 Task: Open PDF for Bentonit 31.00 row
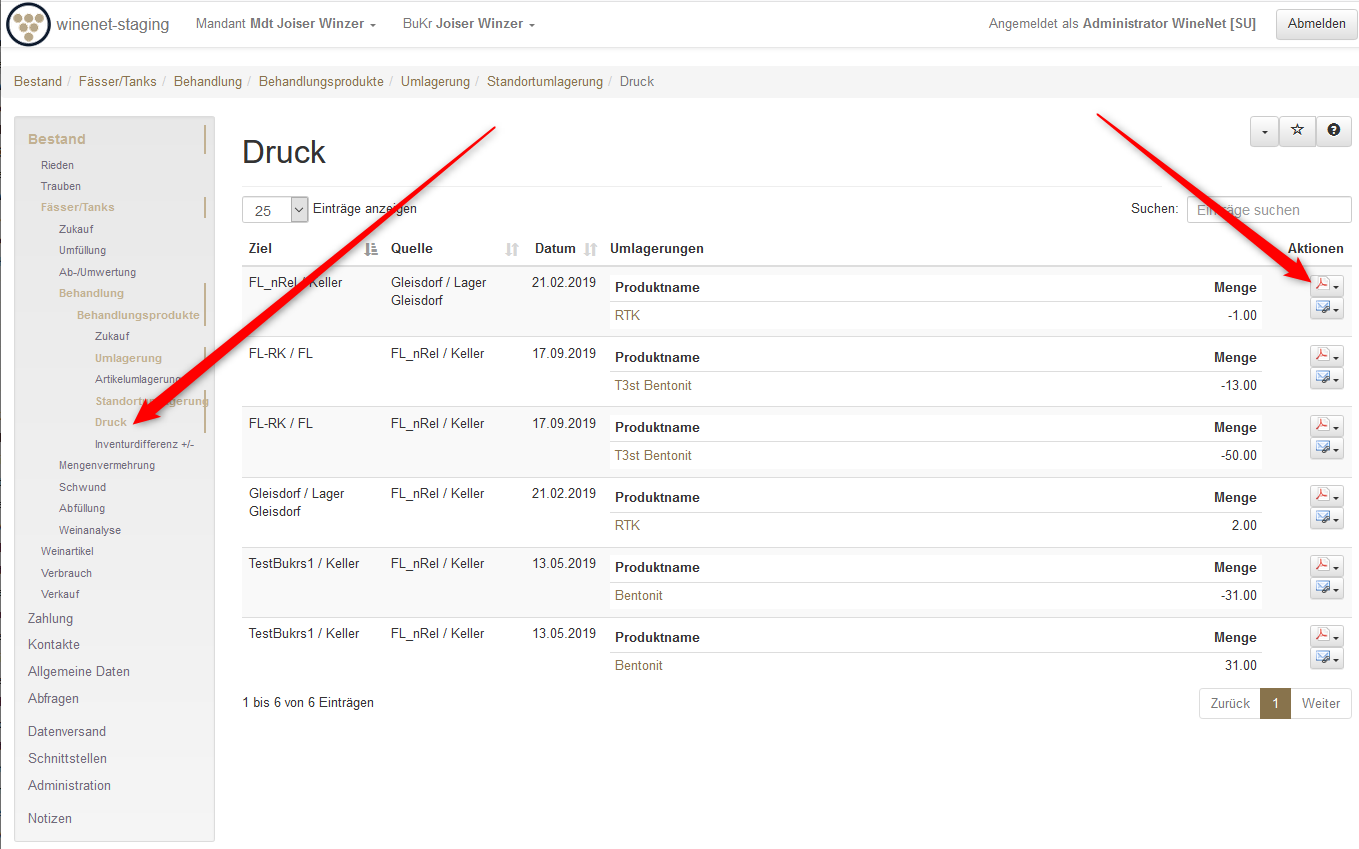click(x=1321, y=636)
